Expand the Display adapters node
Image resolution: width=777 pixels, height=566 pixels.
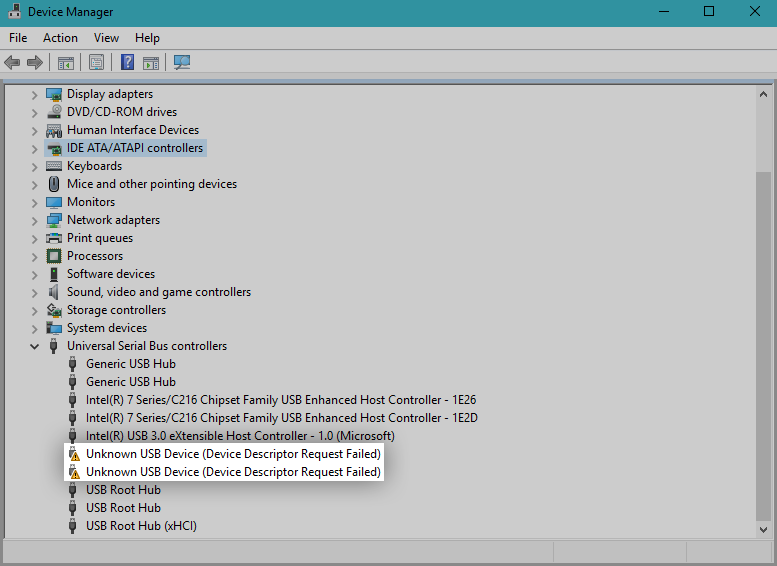[34, 95]
